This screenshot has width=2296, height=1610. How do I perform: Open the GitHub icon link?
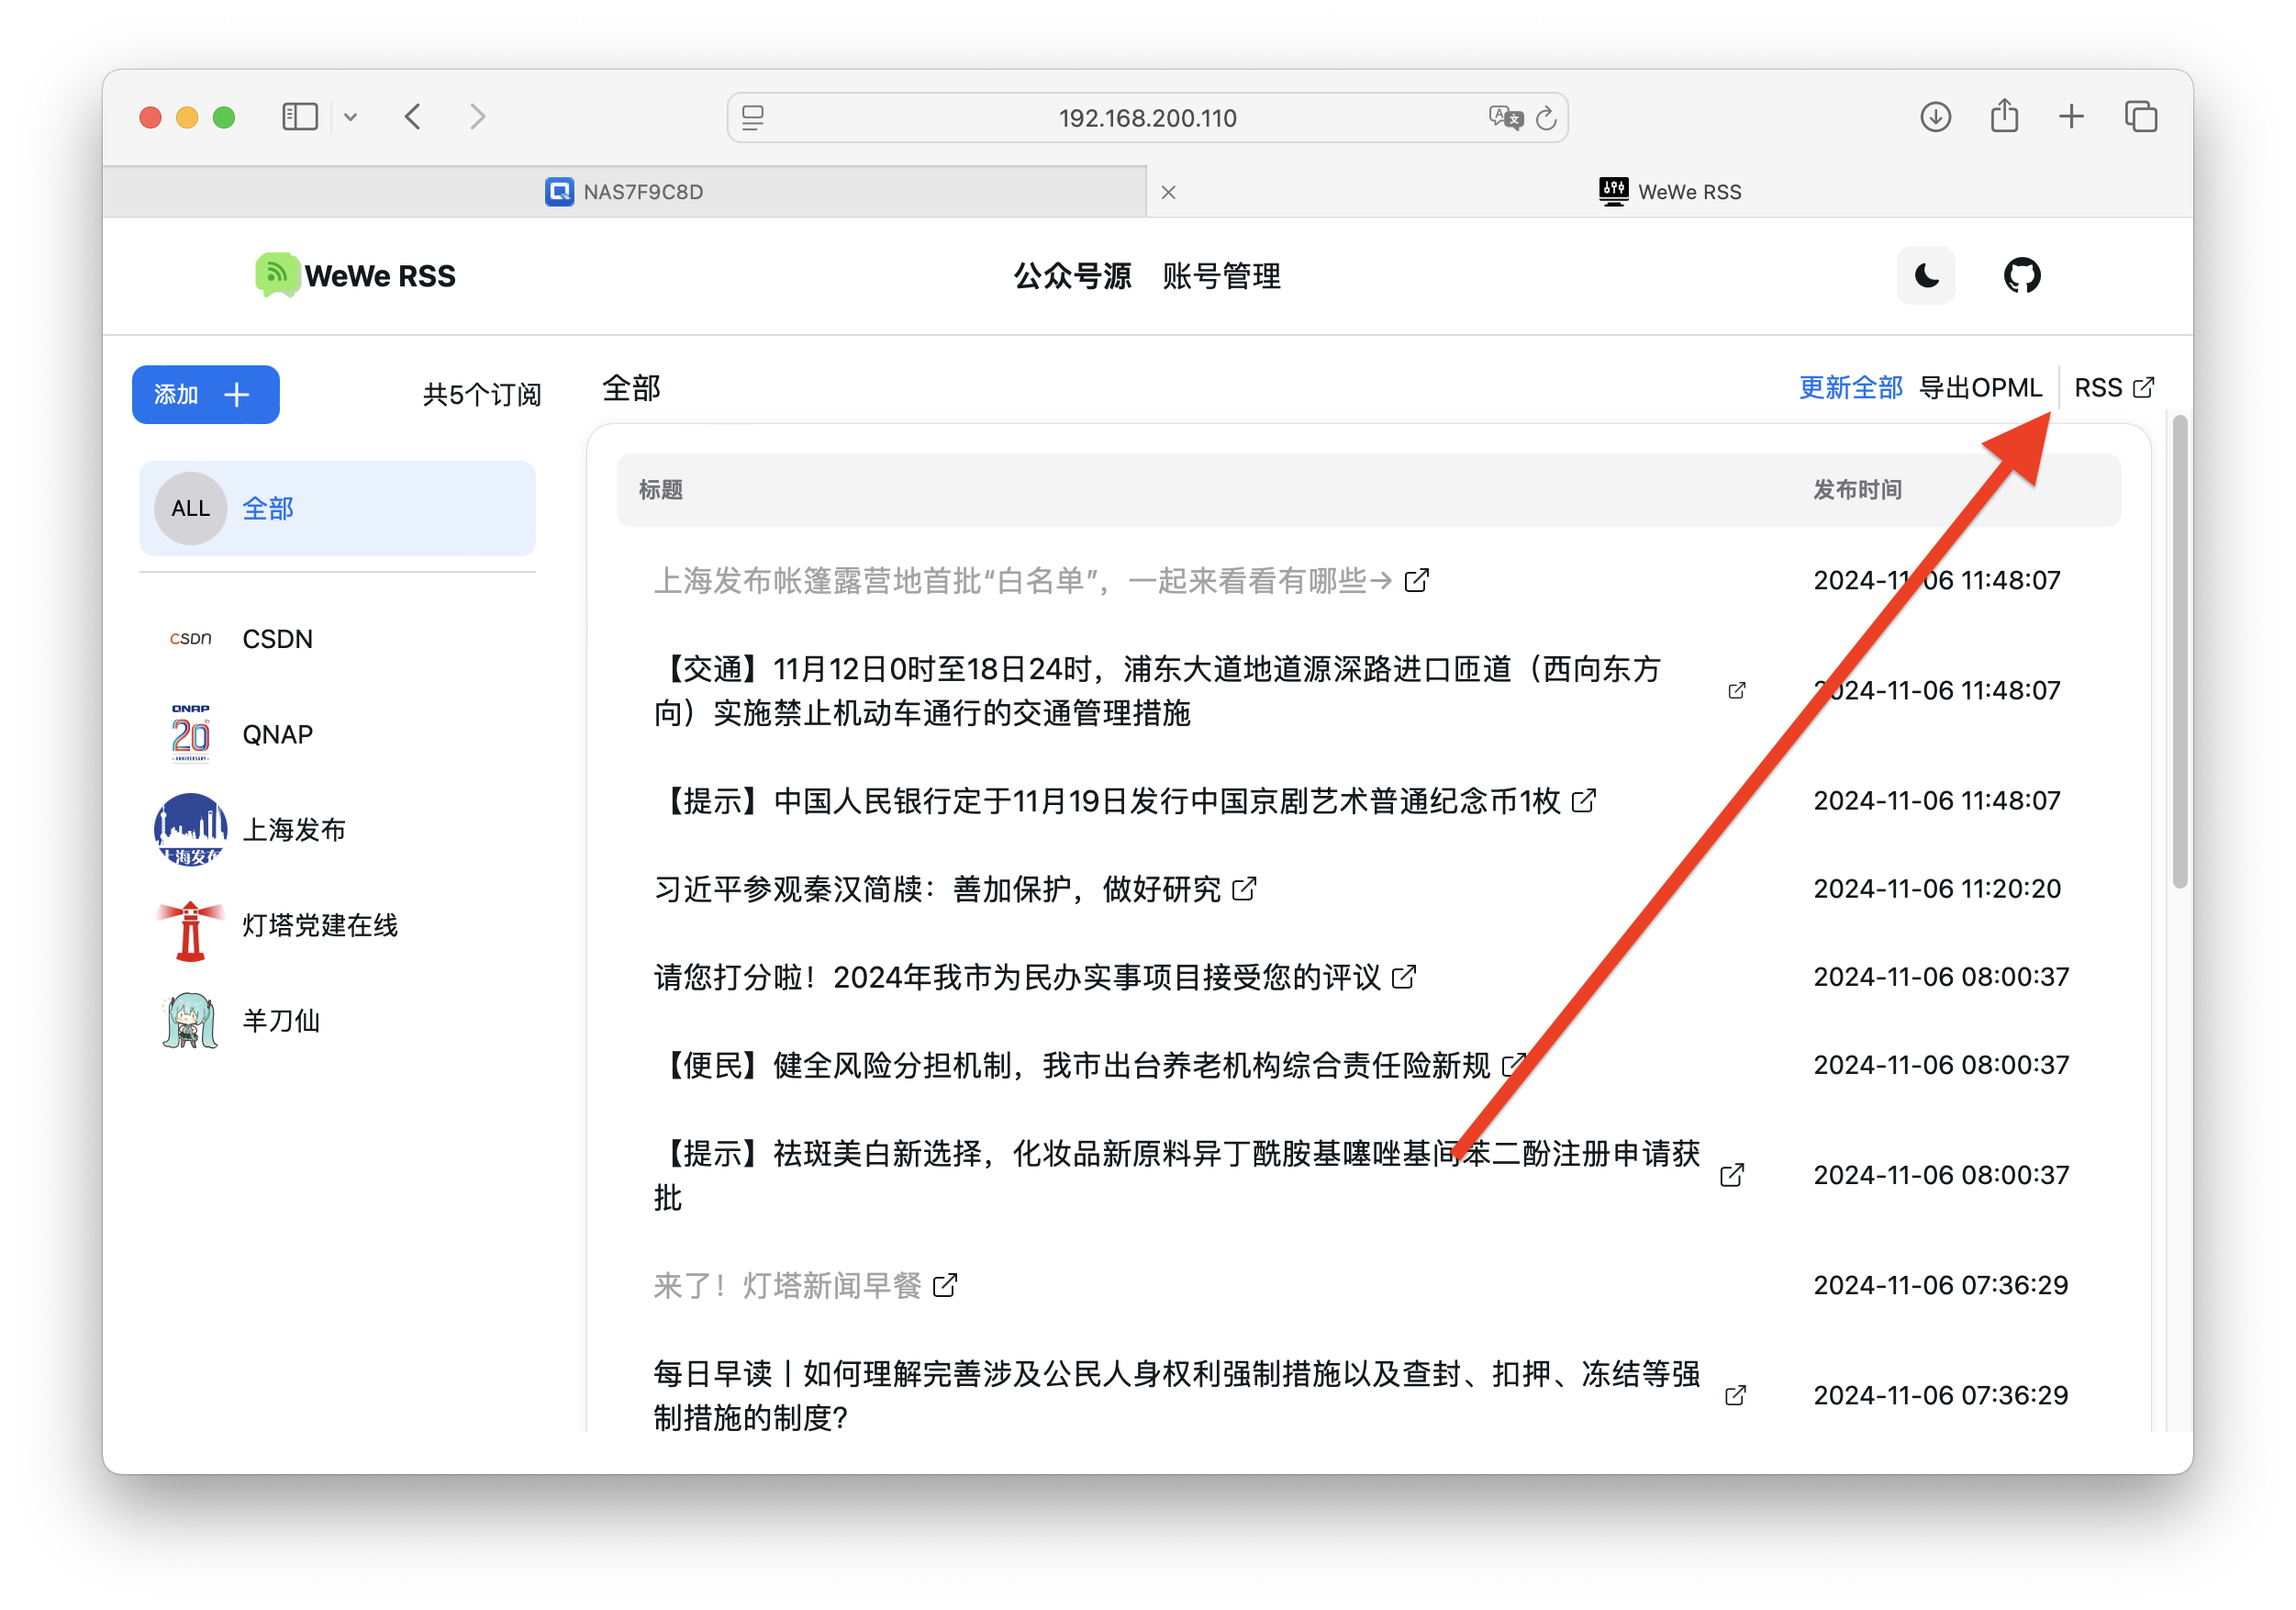pos(2021,275)
